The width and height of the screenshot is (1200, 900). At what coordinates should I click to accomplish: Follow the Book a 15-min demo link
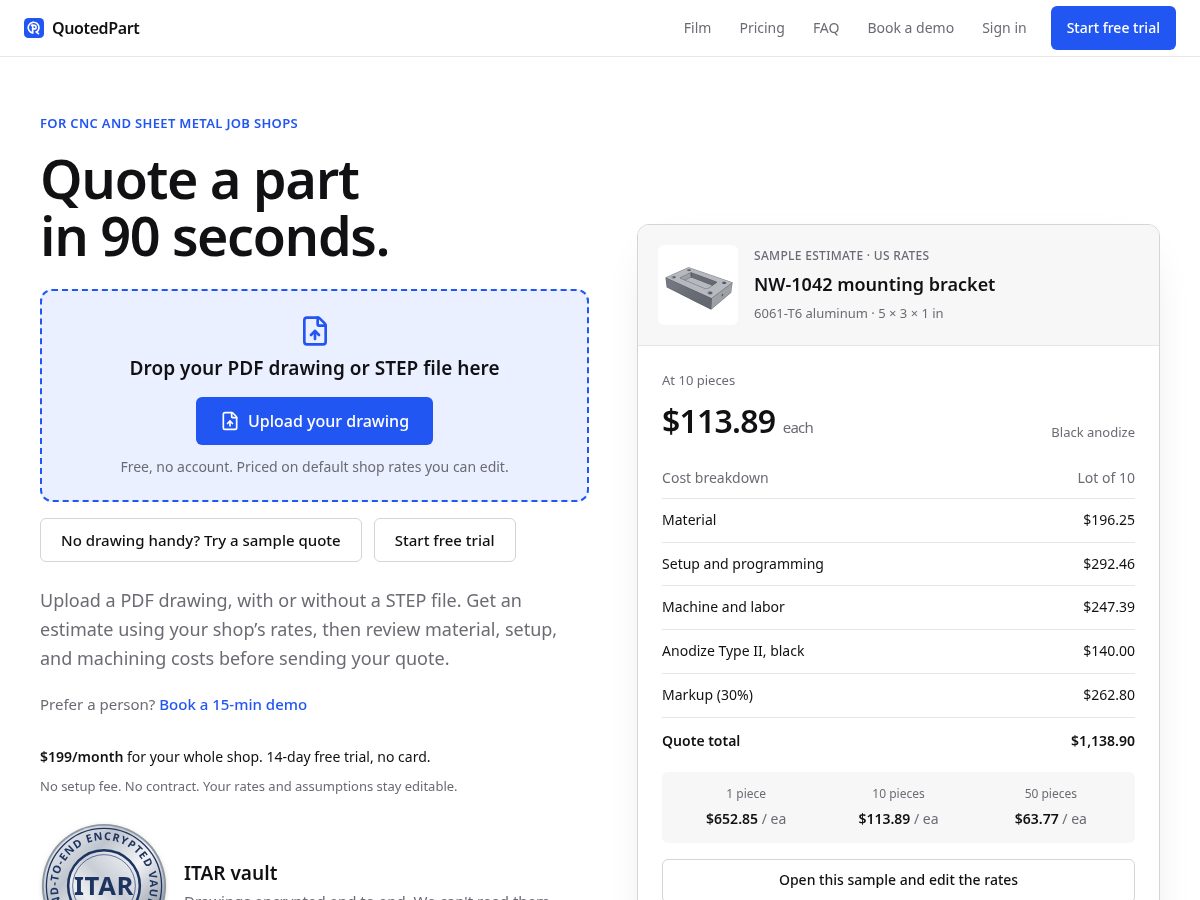[x=233, y=704]
